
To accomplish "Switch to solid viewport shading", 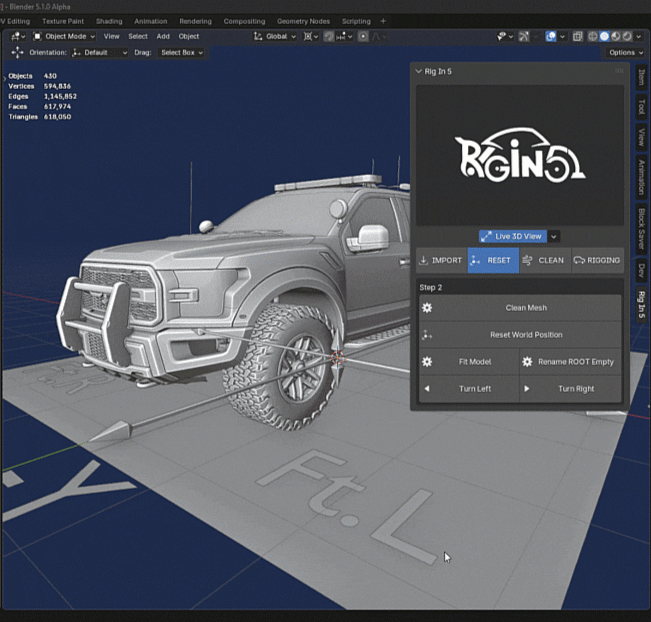I will click(x=604, y=37).
